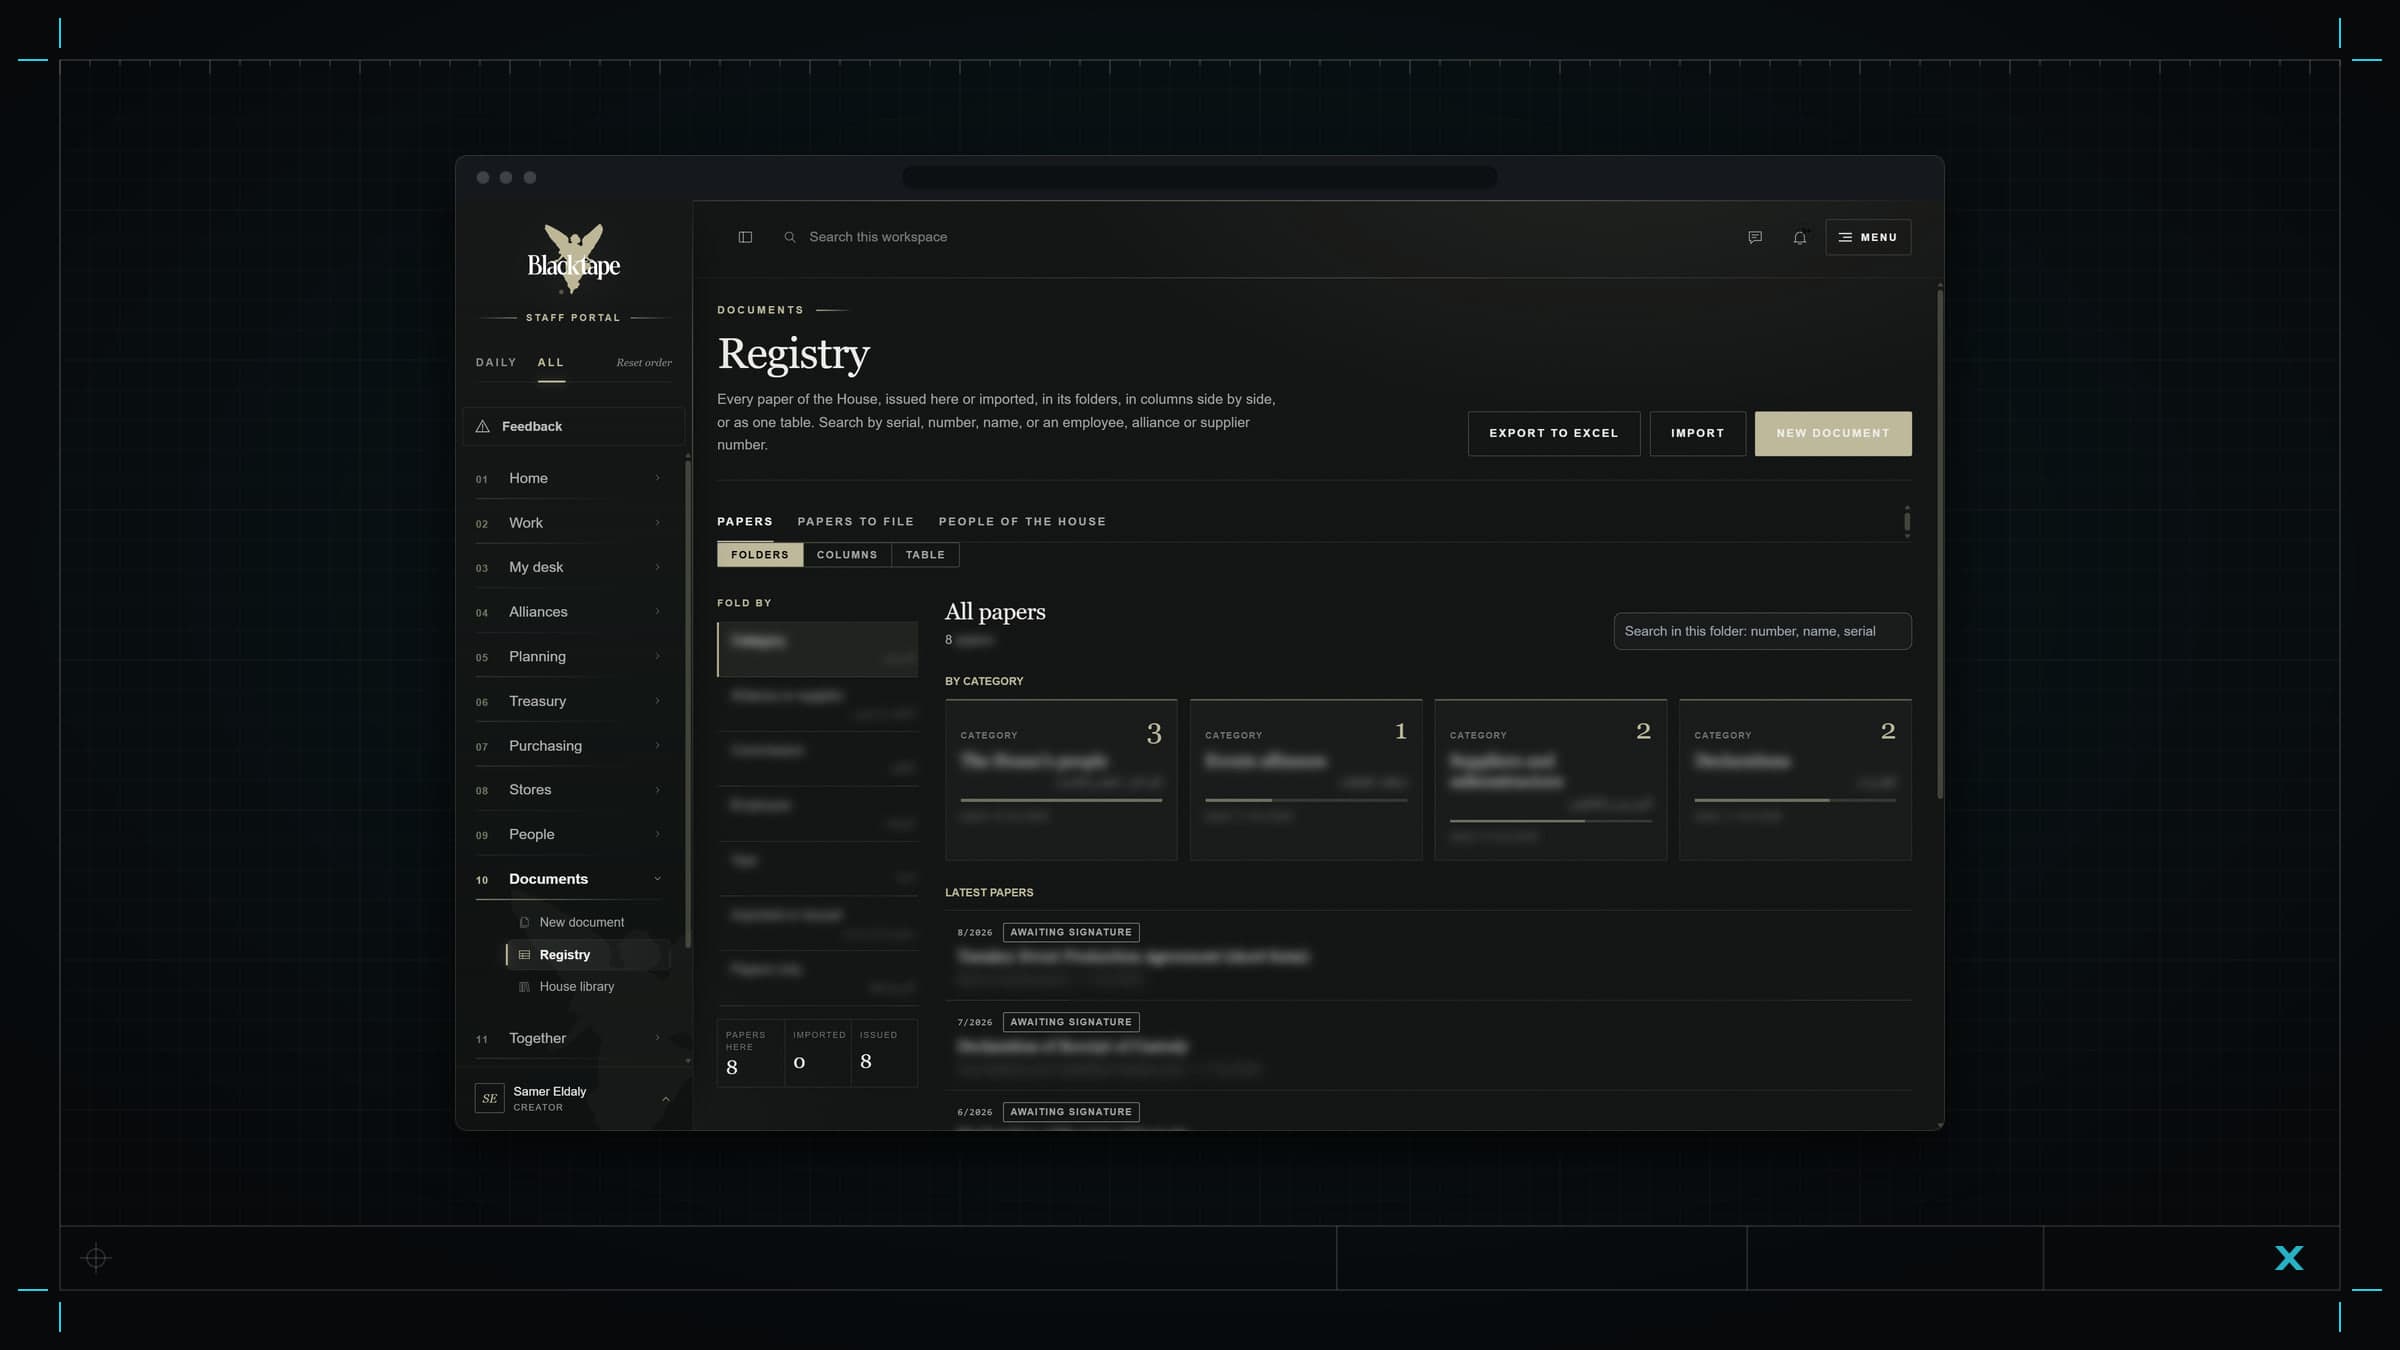The width and height of the screenshot is (2400, 1350).
Task: Open the messages chat icon
Action: [1755, 237]
